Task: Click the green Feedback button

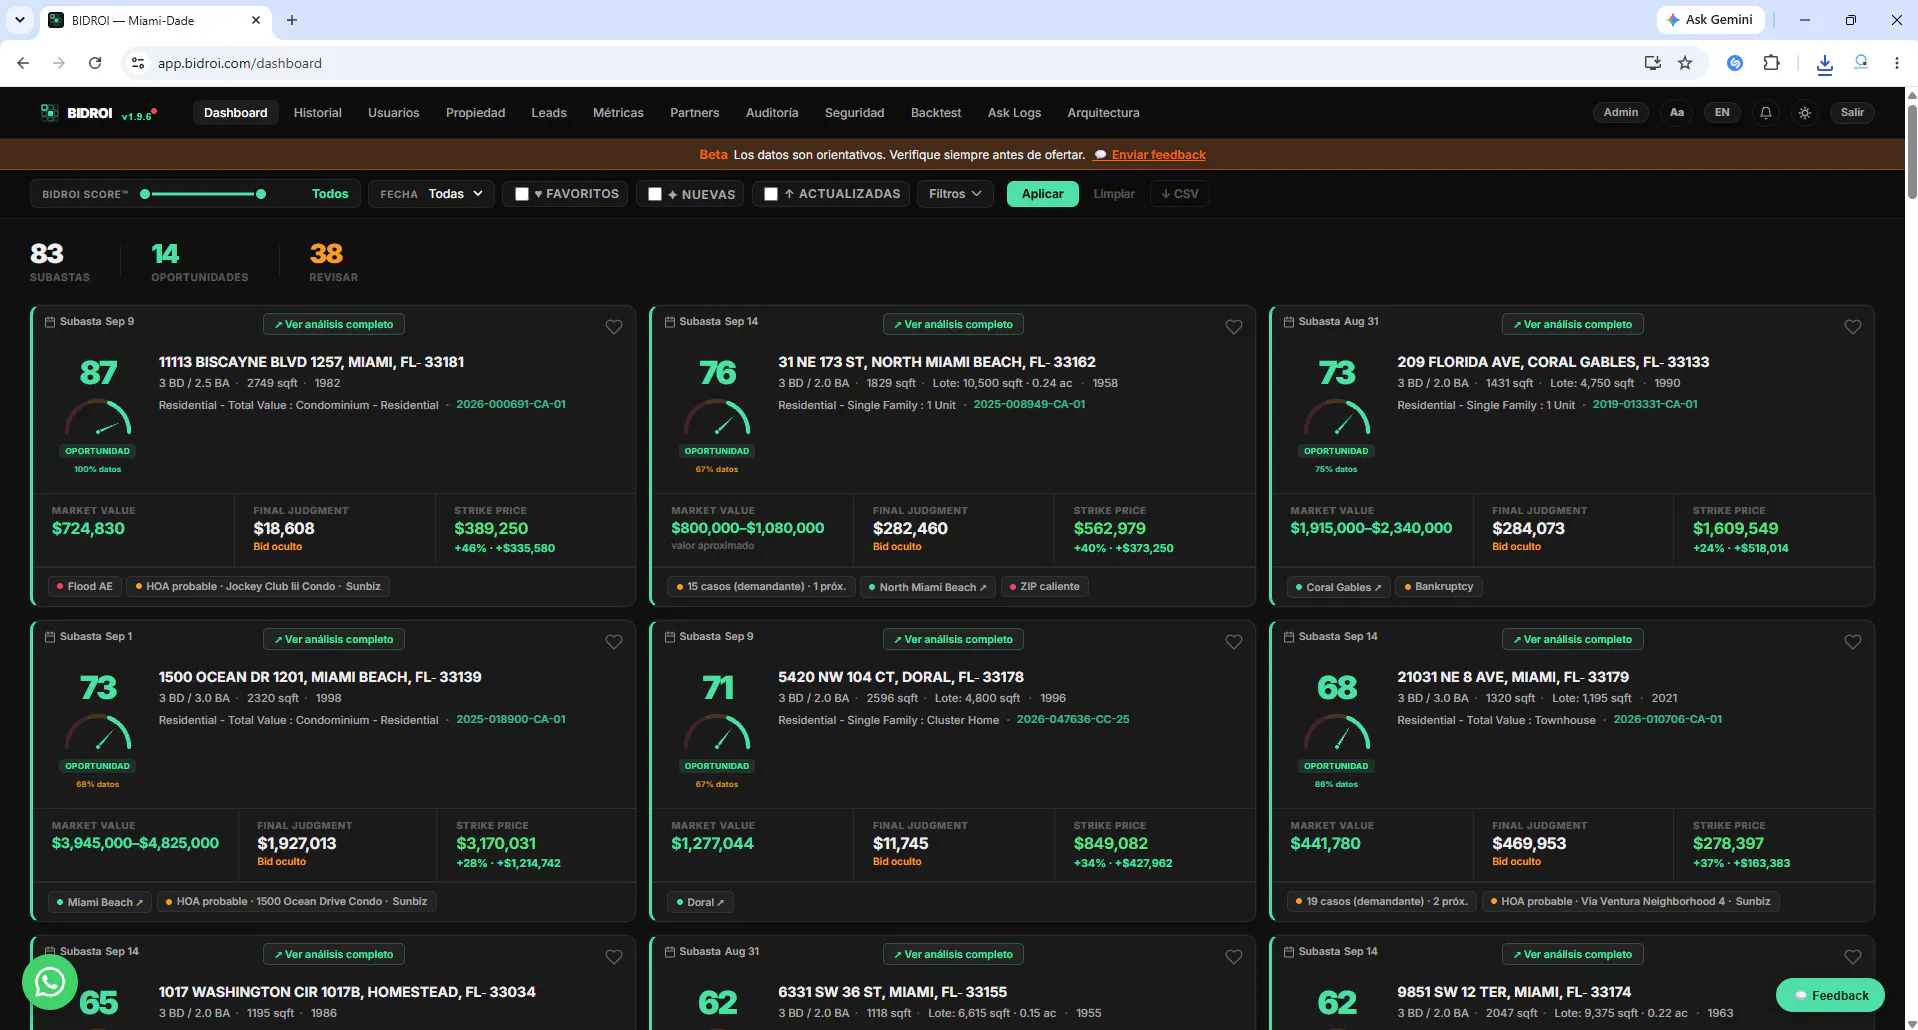Action: [x=1830, y=995]
